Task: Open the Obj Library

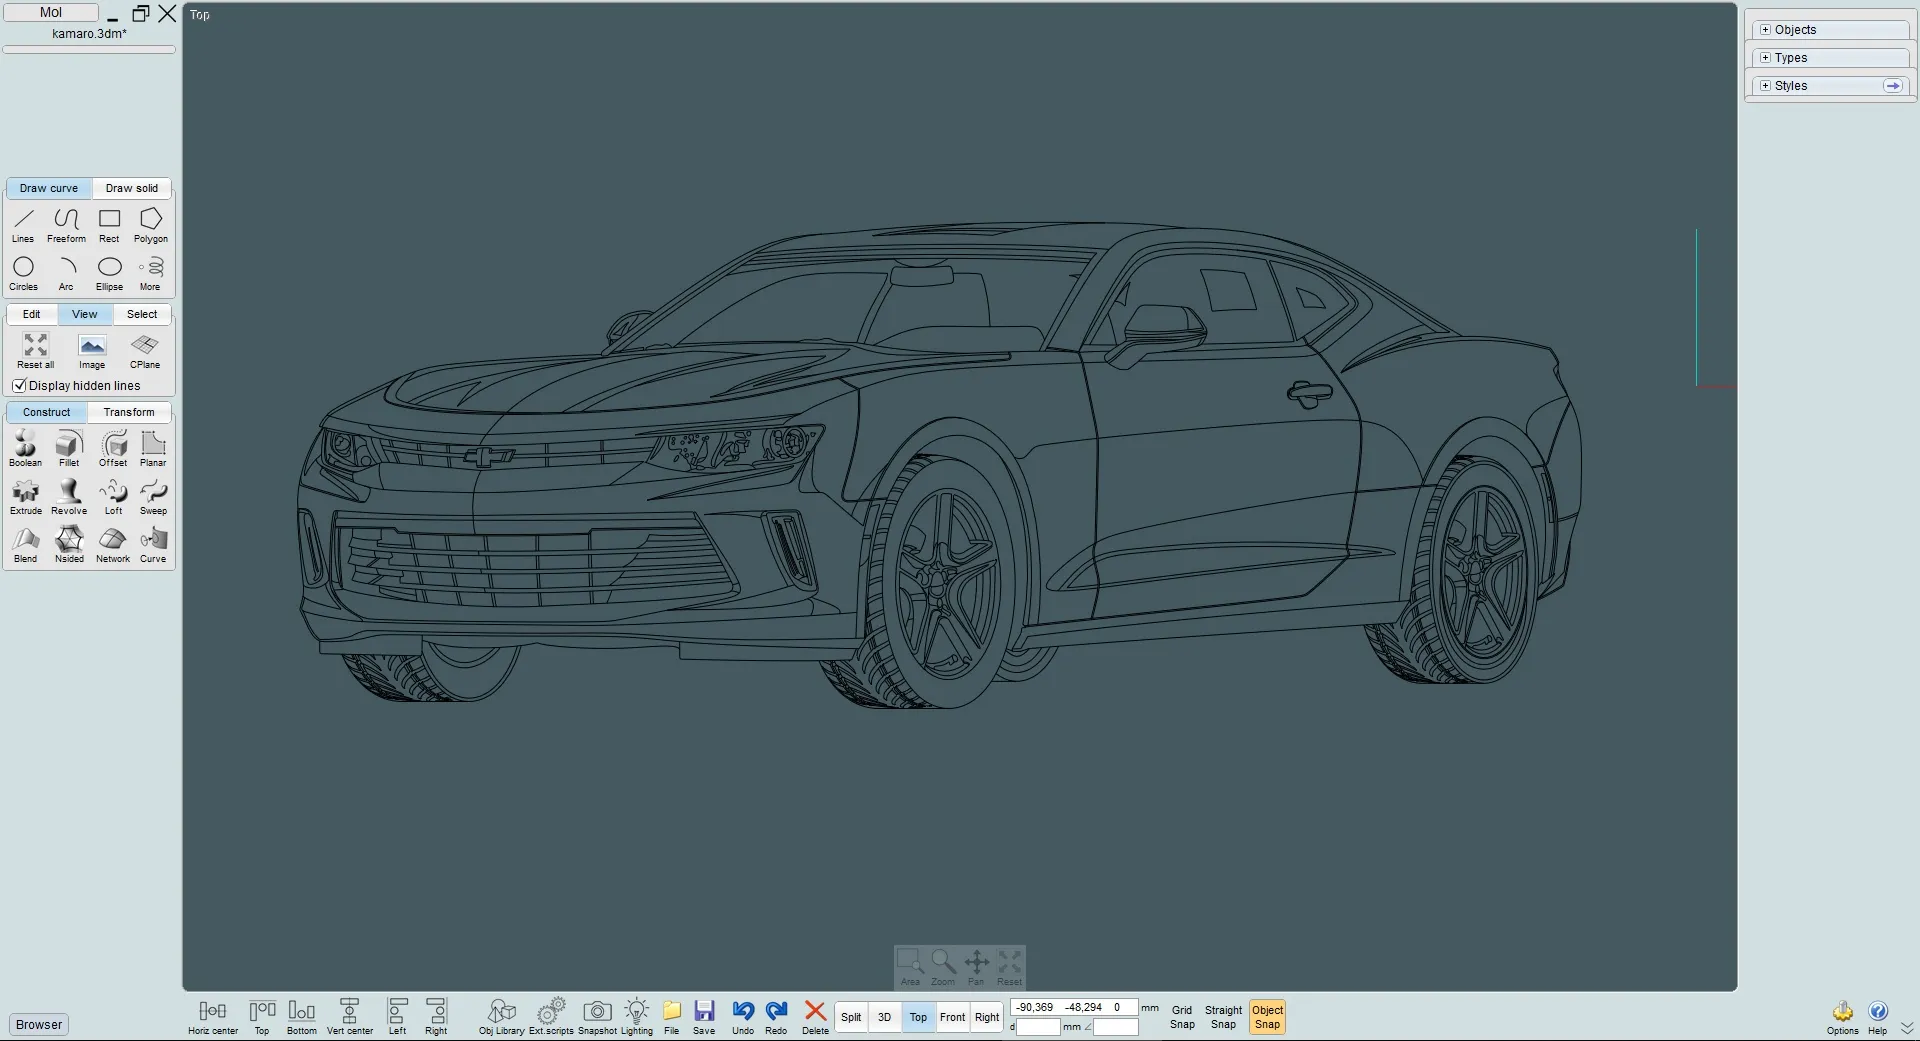Action: pyautogui.click(x=501, y=1017)
